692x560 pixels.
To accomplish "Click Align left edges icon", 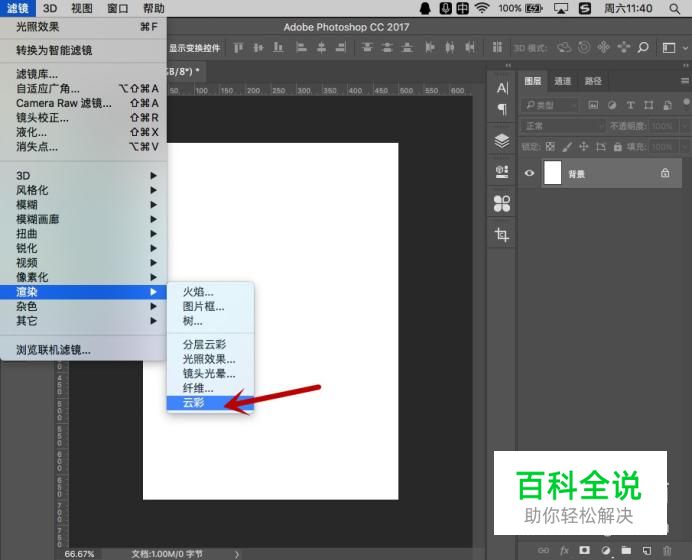I will pyautogui.click(x=301, y=47).
